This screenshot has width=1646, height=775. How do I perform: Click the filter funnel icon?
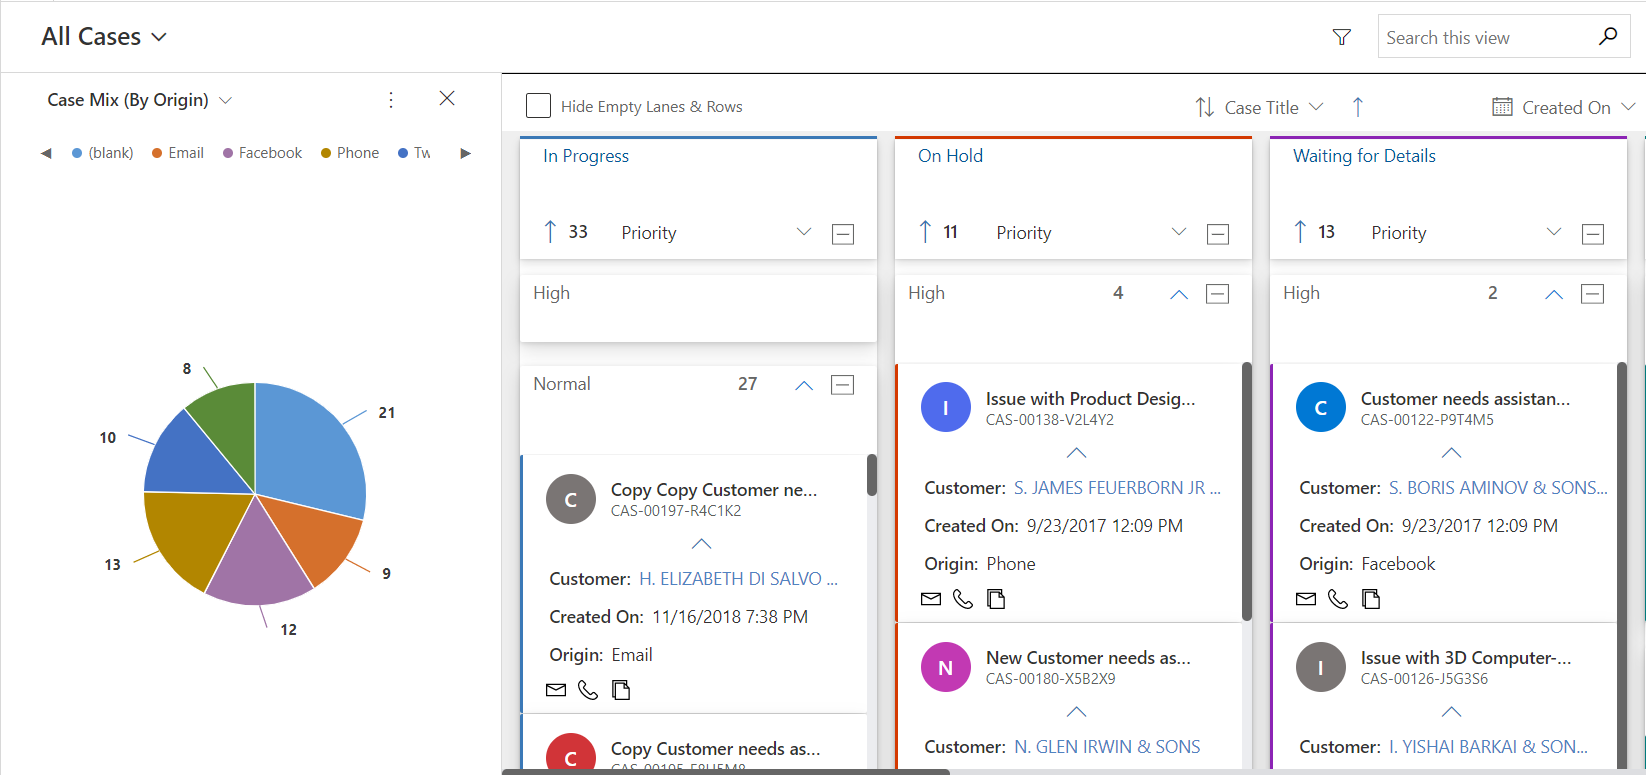1342,37
